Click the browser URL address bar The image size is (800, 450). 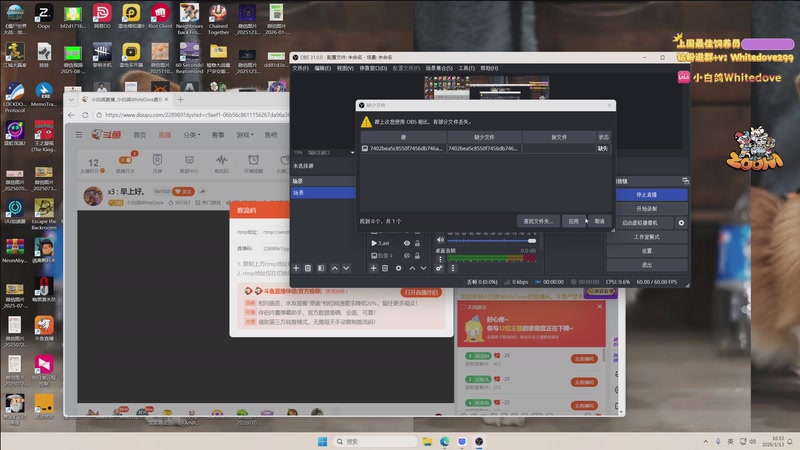coord(195,115)
